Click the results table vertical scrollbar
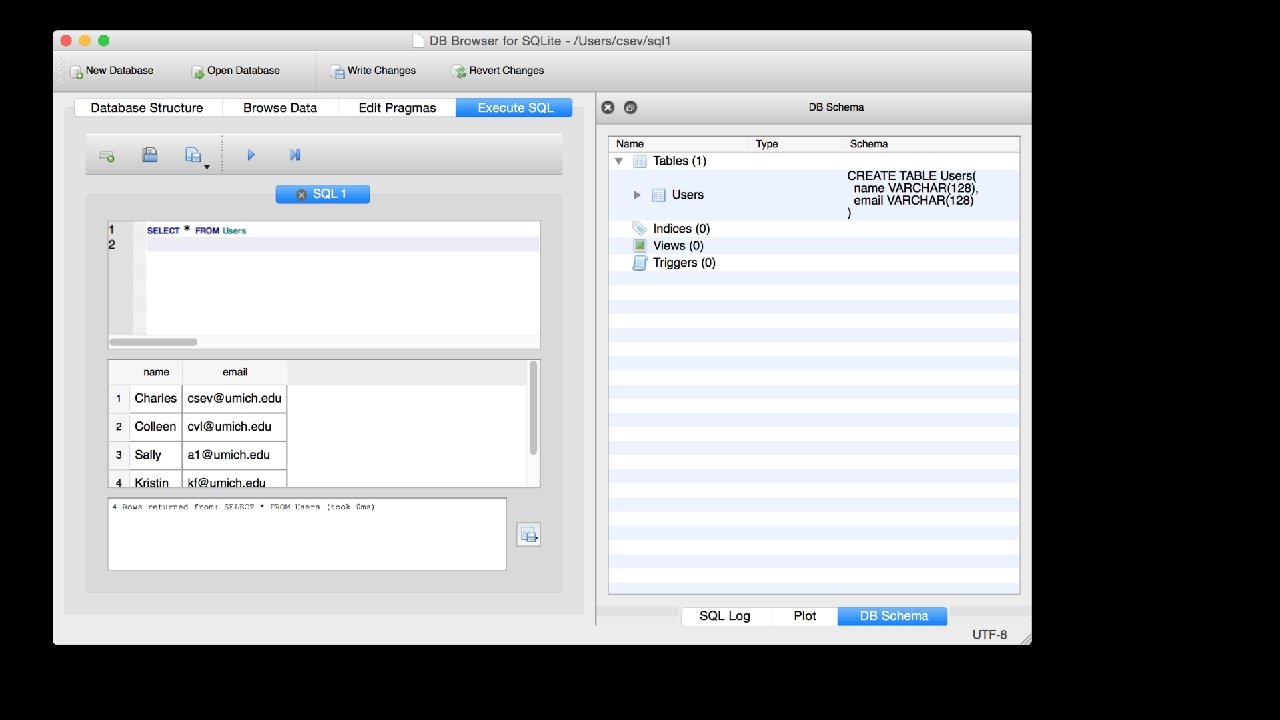This screenshot has height=720, width=1280. click(534, 409)
